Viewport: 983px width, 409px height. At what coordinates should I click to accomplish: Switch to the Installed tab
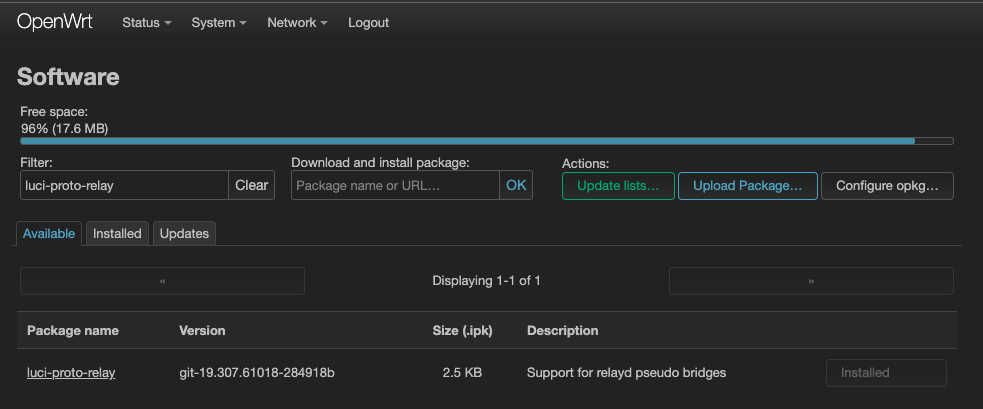tap(117, 234)
